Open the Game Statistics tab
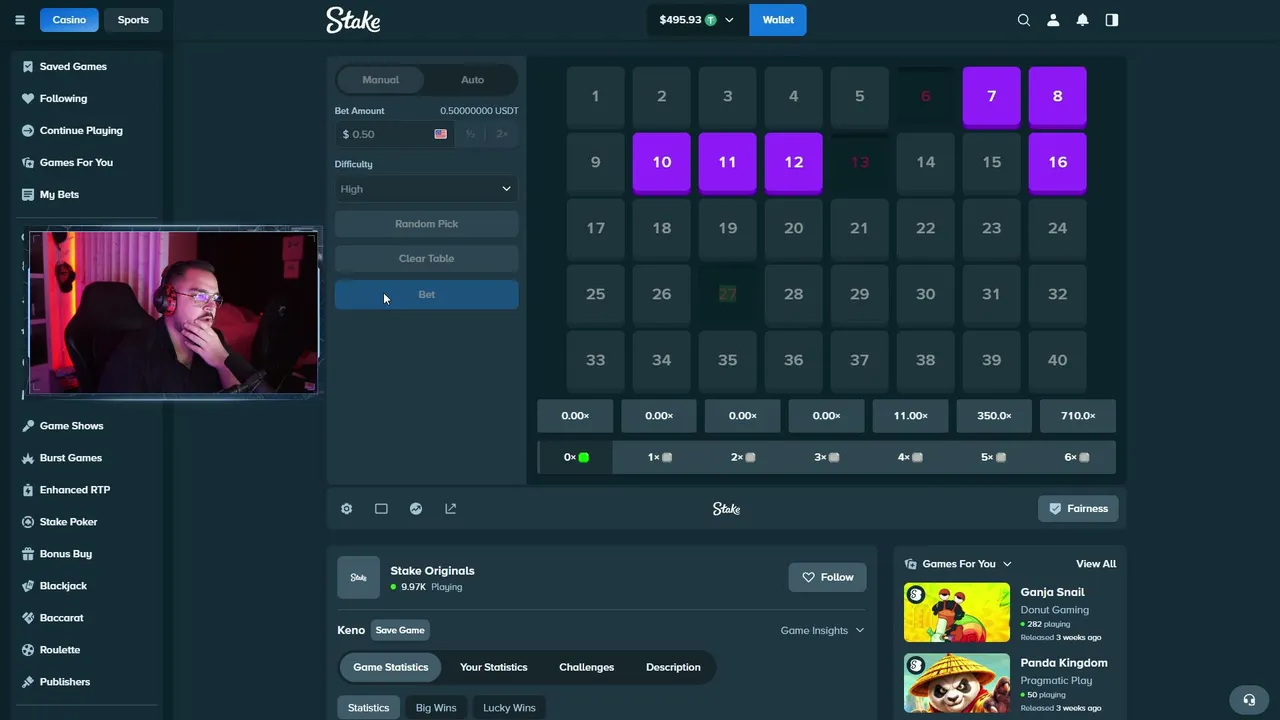The height and width of the screenshot is (720, 1280). (x=390, y=667)
